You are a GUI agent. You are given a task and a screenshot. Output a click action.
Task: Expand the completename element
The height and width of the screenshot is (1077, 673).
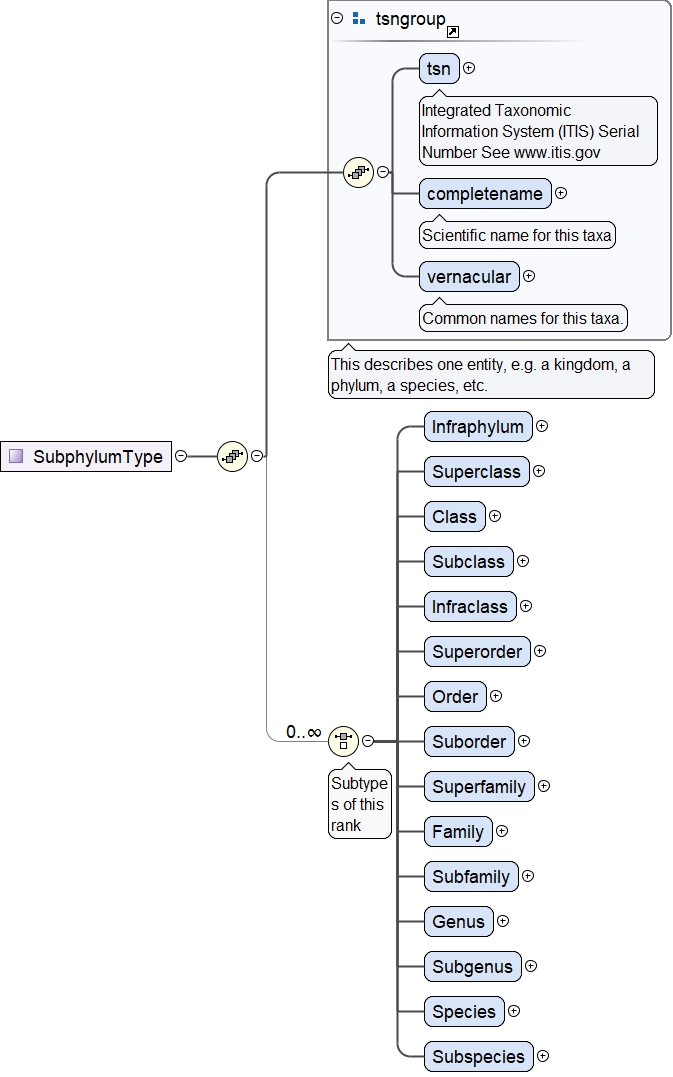click(x=561, y=193)
